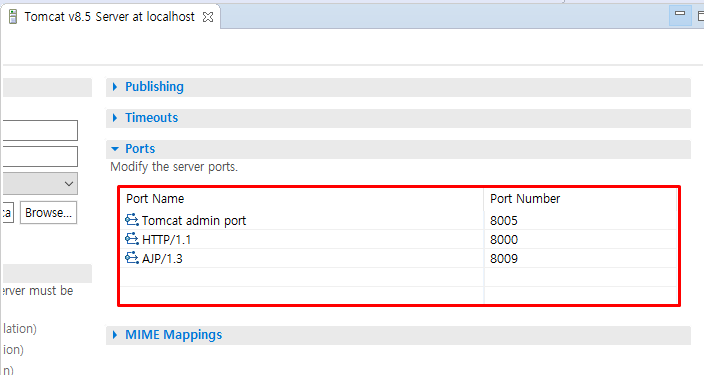704x375 pixels.
Task: Click the Browse... button
Action: [x=48, y=212]
